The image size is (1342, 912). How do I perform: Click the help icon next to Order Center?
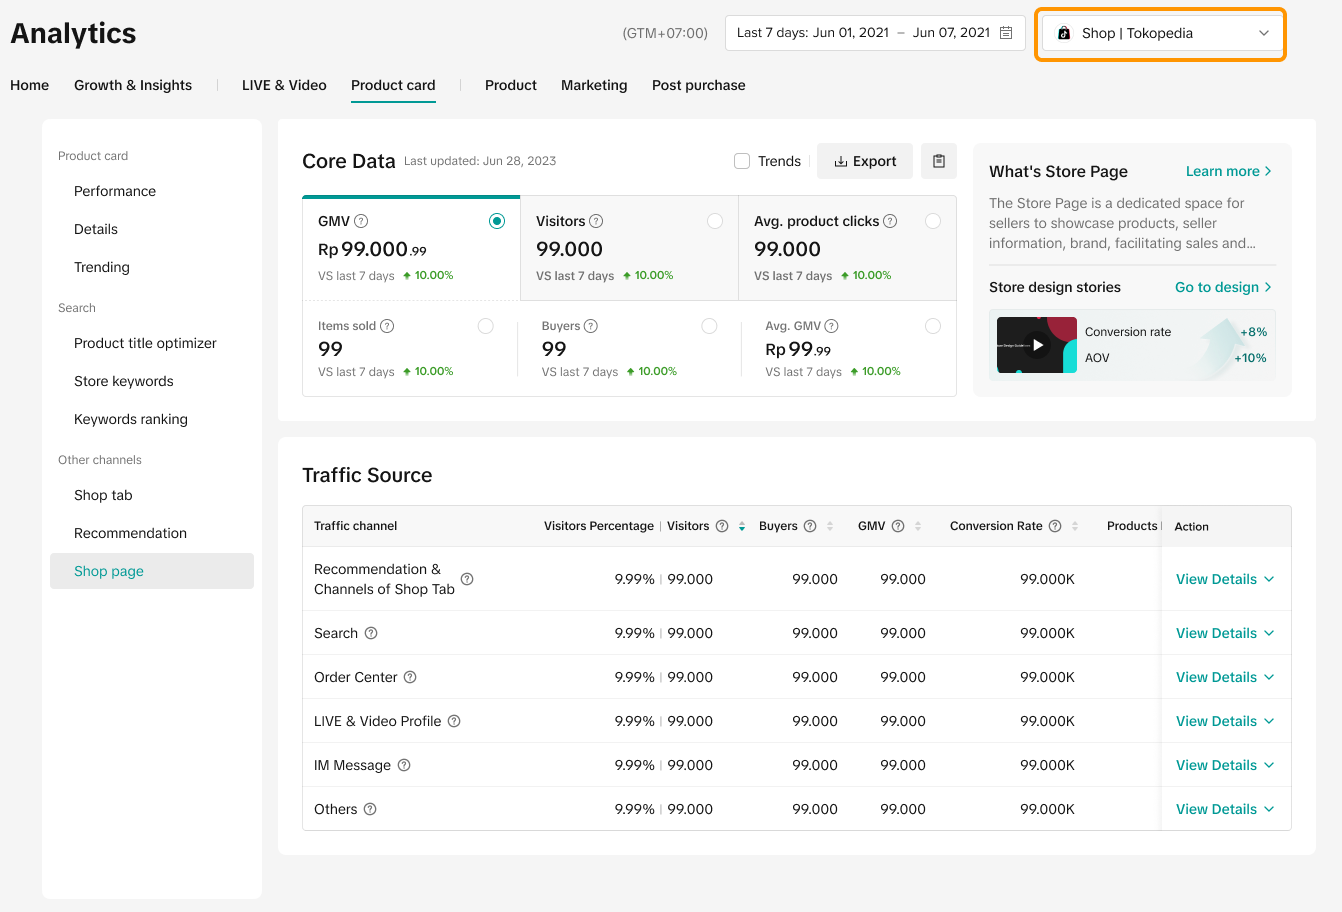(x=410, y=677)
